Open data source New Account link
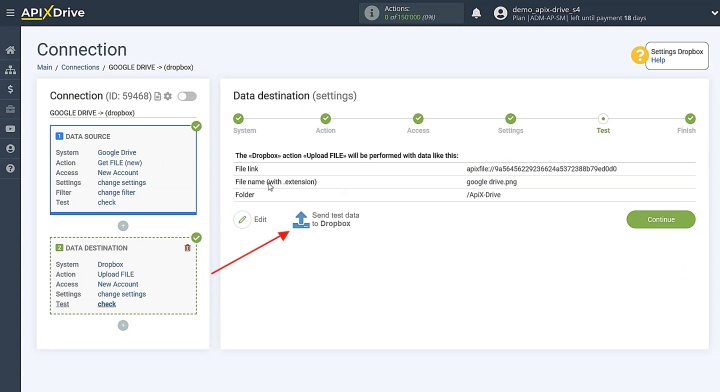Viewport: 720px width, 392px height. [118, 173]
